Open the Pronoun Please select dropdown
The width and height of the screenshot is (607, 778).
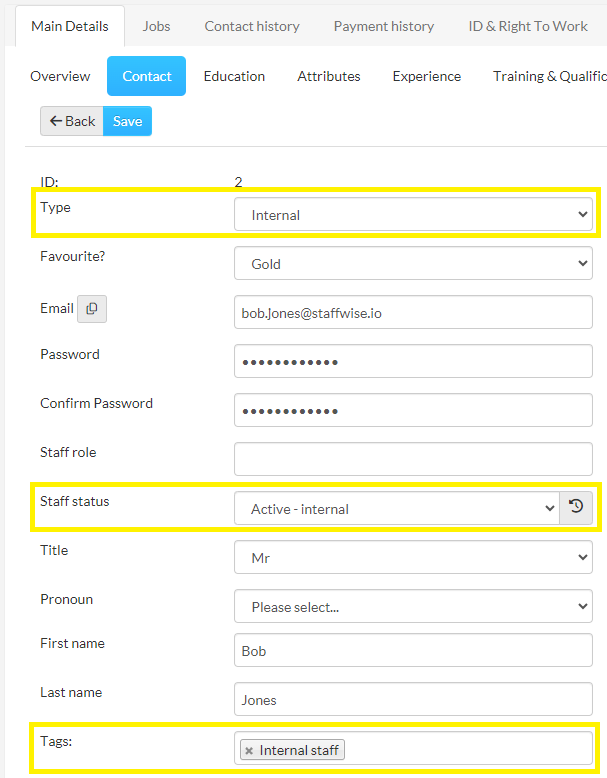pyautogui.click(x=413, y=606)
